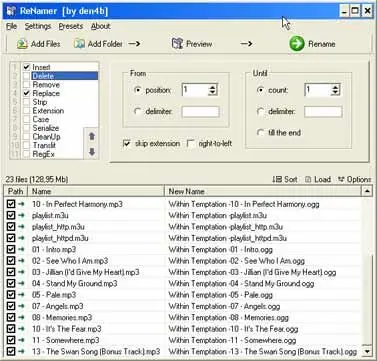
Task: Click the file list scrollbar down arrow
Action: point(367,351)
